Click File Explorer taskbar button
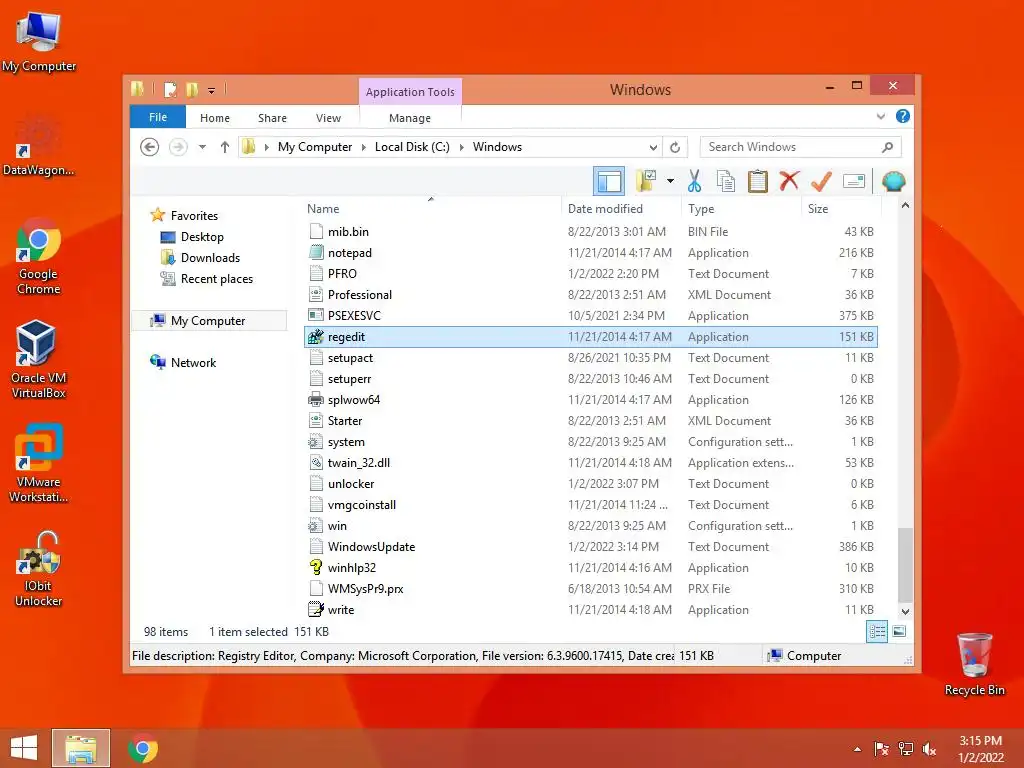The width and height of the screenshot is (1024, 768). pyautogui.click(x=81, y=748)
